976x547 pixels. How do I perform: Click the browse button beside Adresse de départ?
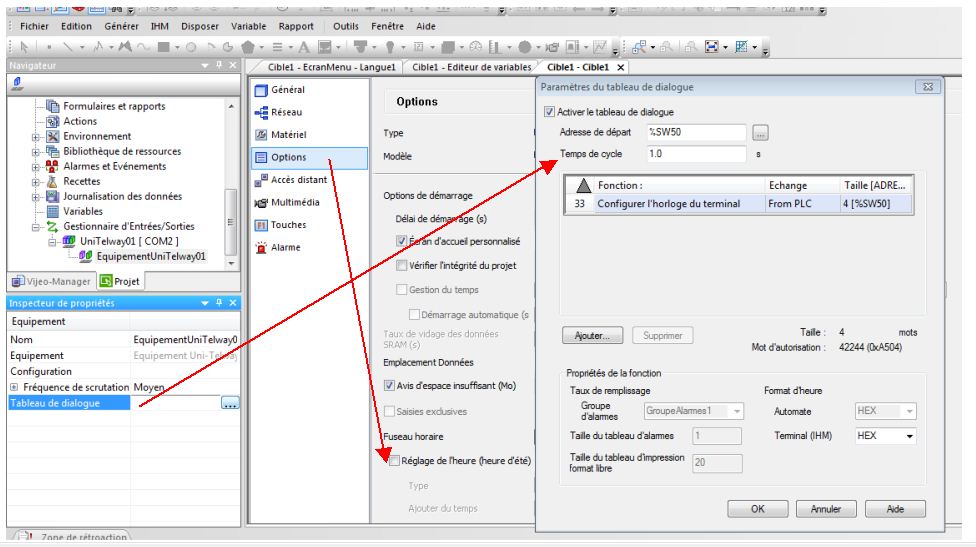tap(760, 133)
